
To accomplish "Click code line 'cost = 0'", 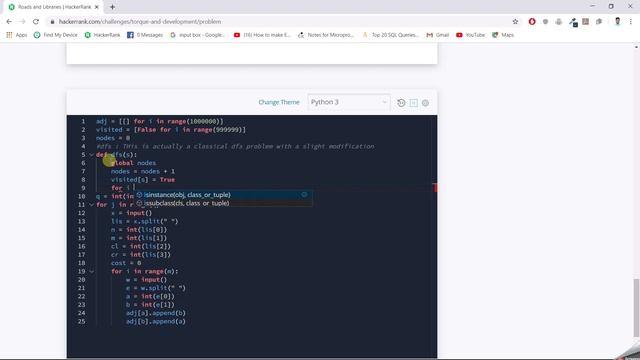I will [x=126, y=263].
